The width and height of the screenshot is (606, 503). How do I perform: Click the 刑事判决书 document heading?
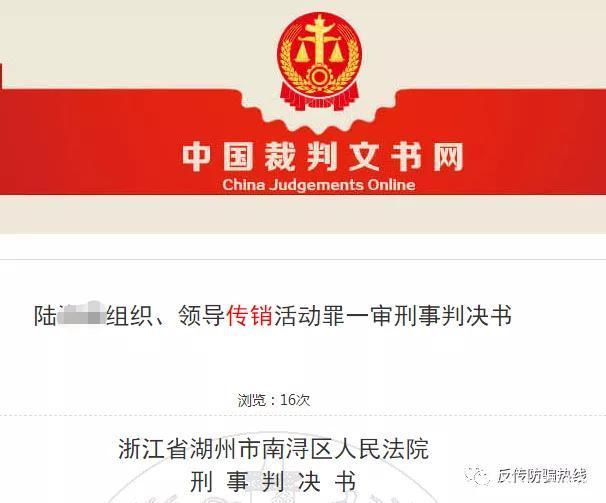[273, 482]
